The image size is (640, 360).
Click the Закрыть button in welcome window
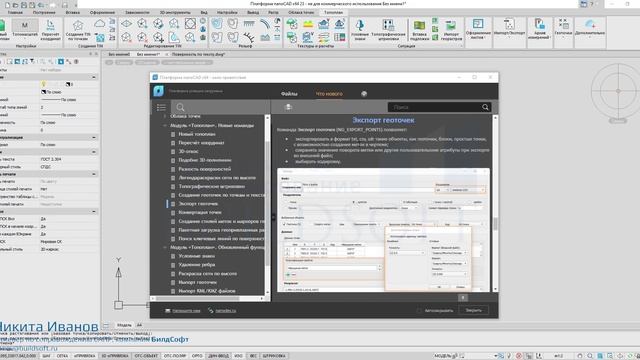pos(473,310)
